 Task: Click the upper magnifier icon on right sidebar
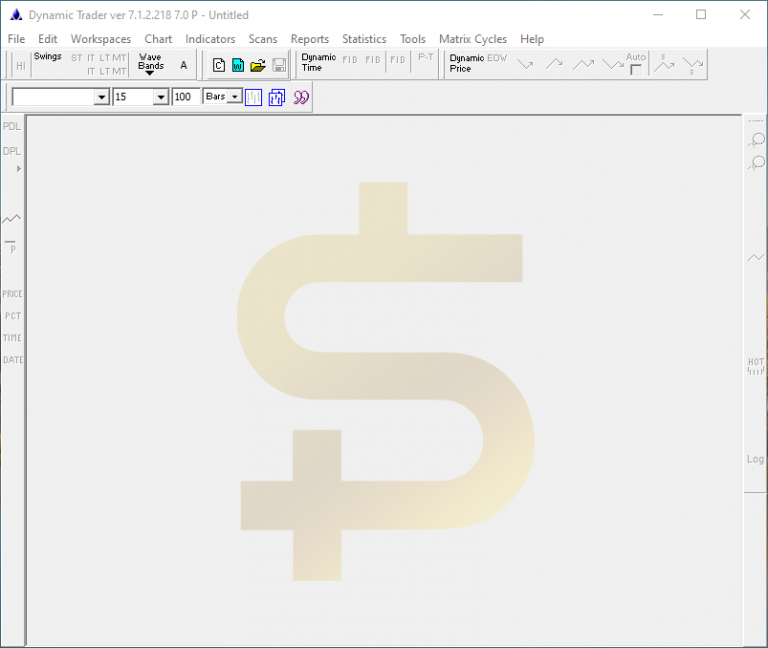point(757,139)
